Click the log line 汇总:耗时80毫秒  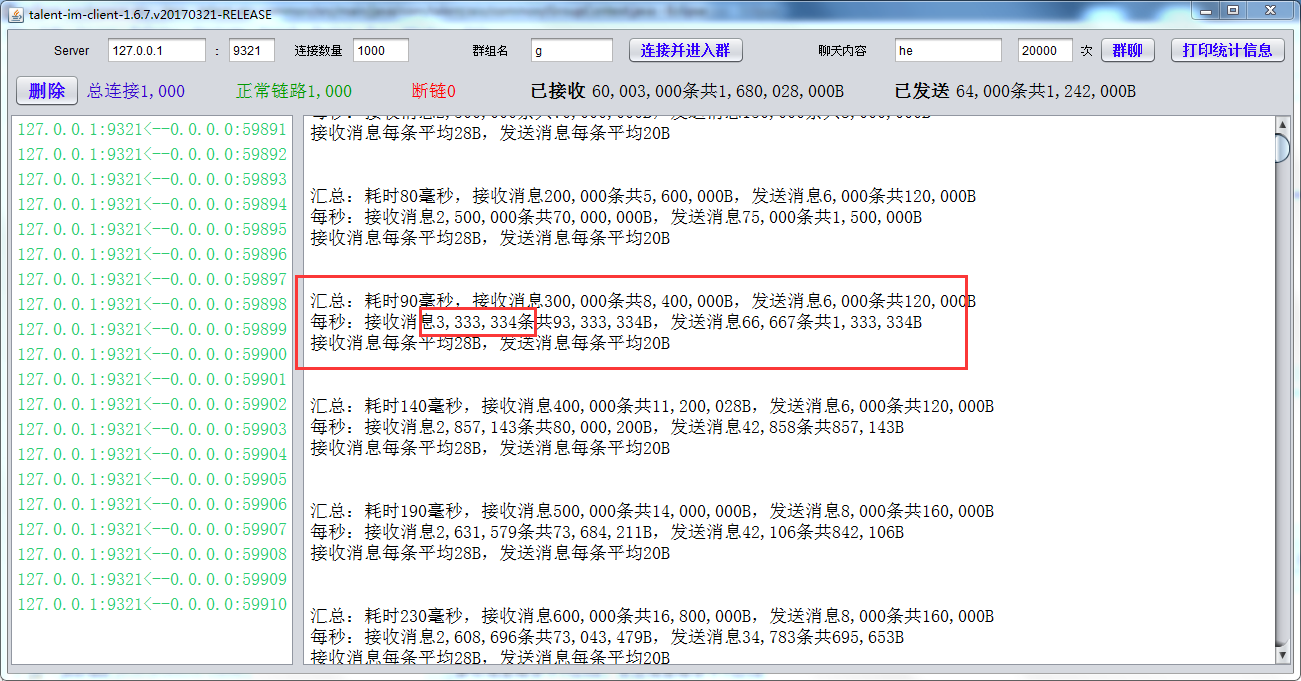tap(643, 196)
